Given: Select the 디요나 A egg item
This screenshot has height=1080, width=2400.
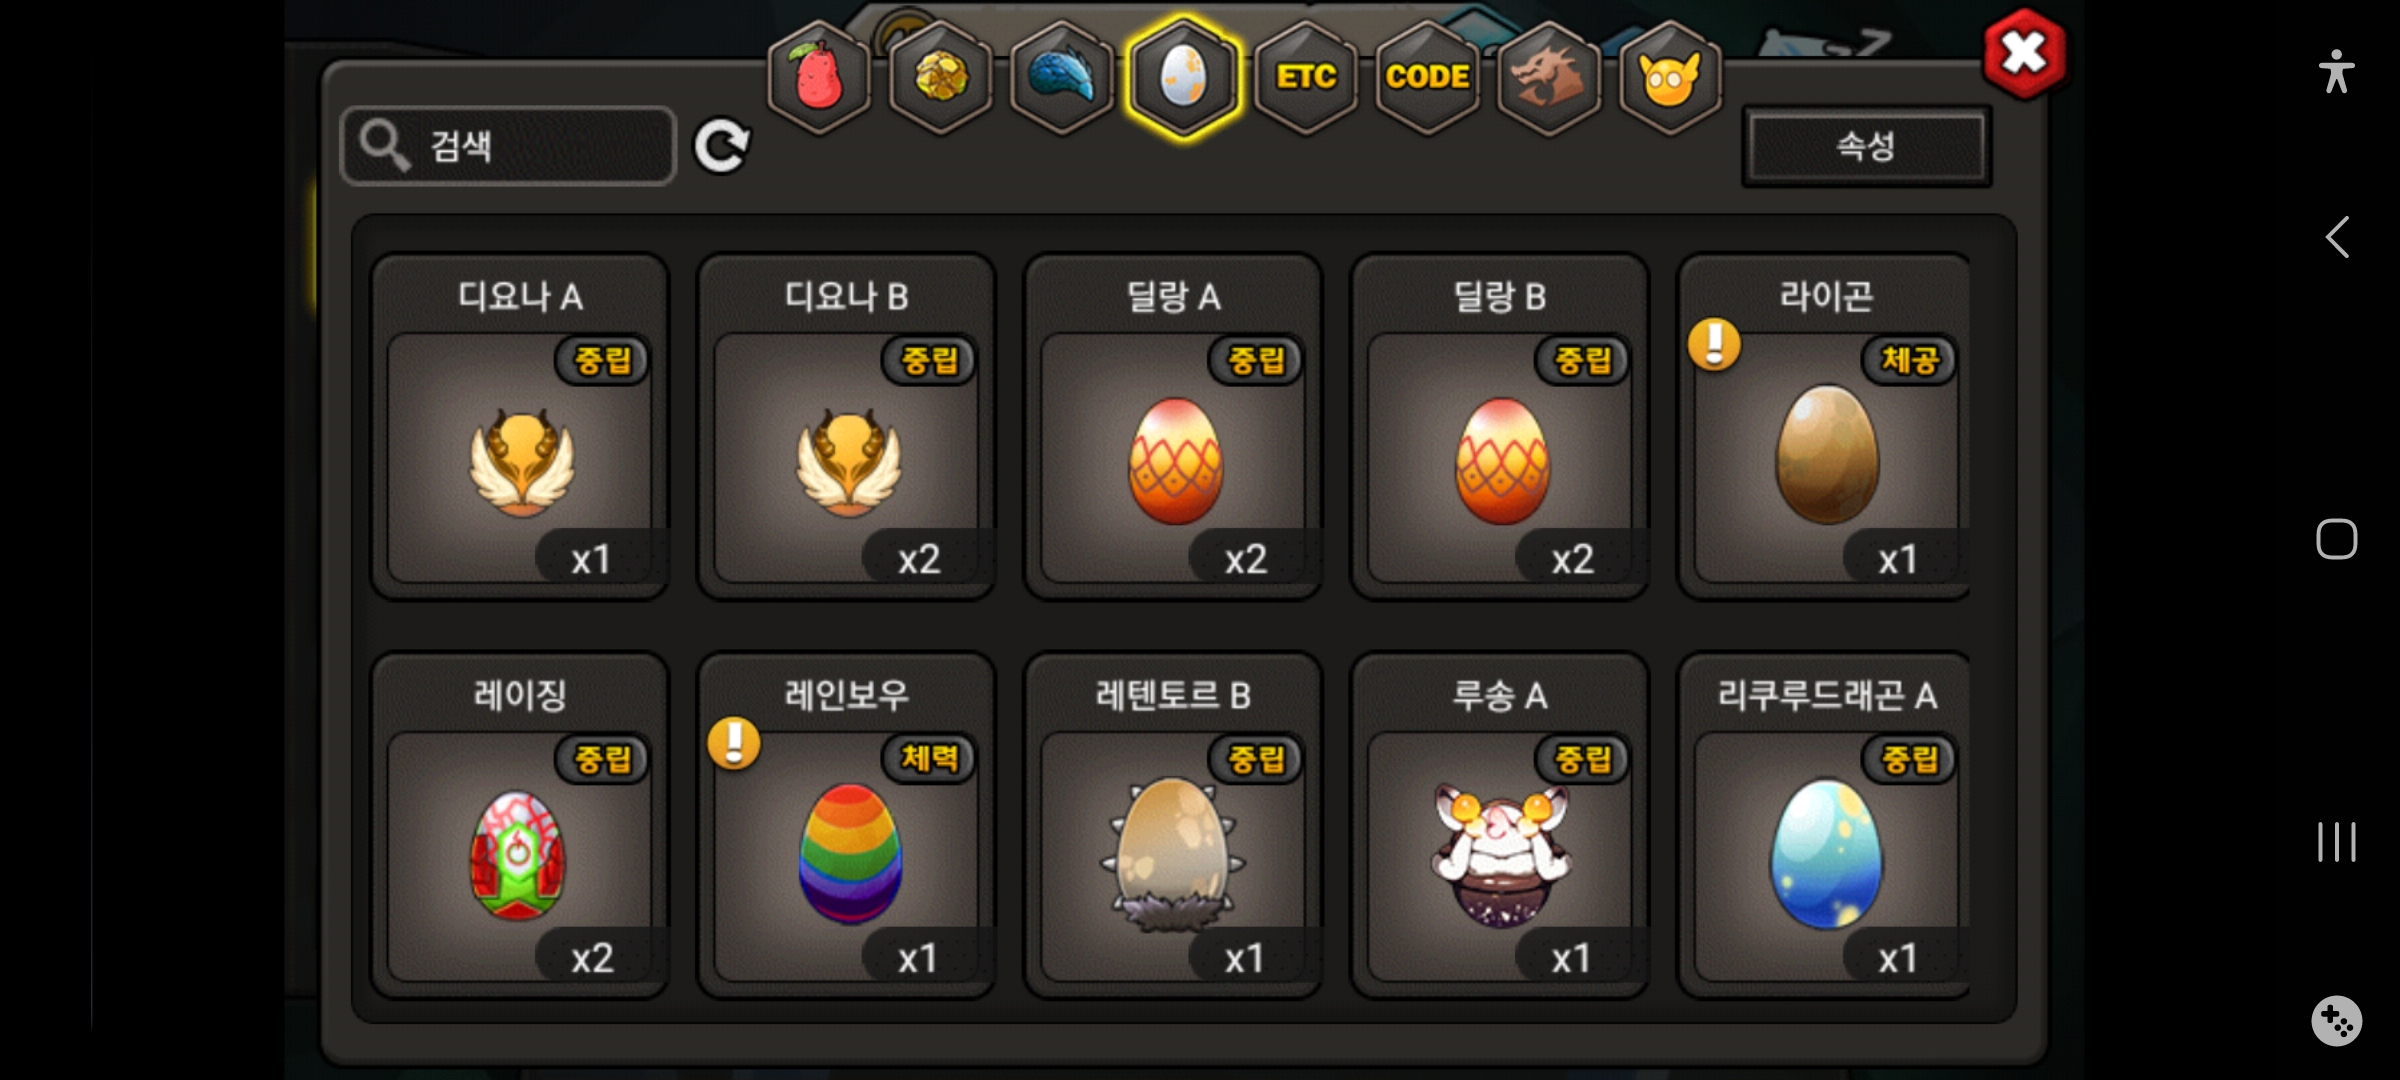Looking at the screenshot, I should click(520, 427).
